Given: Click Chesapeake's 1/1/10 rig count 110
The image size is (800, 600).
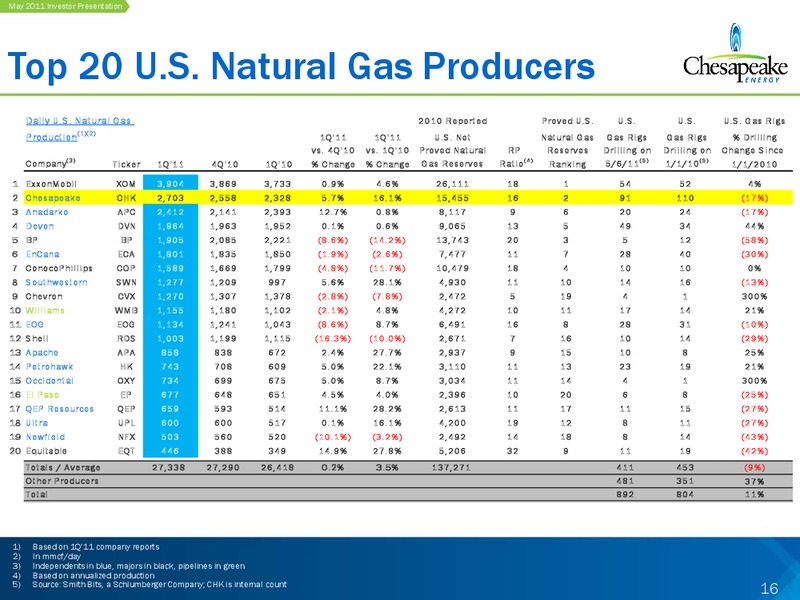Looking at the screenshot, I should (685, 198).
